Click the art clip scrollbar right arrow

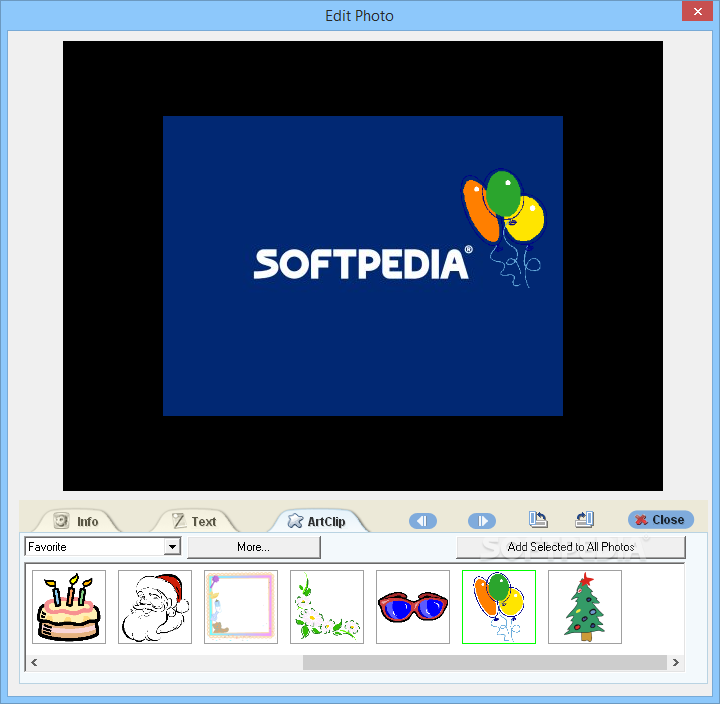pyautogui.click(x=675, y=662)
